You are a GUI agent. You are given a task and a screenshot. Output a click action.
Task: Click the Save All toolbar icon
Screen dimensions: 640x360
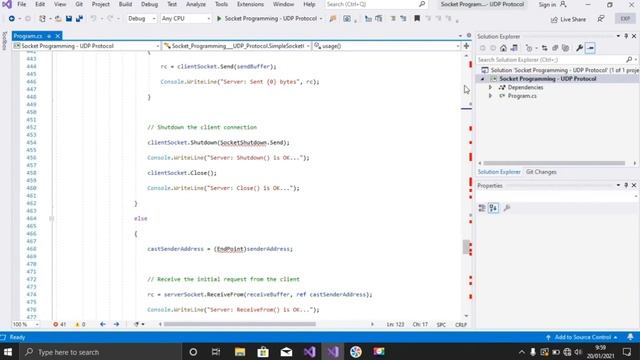[x=80, y=19]
